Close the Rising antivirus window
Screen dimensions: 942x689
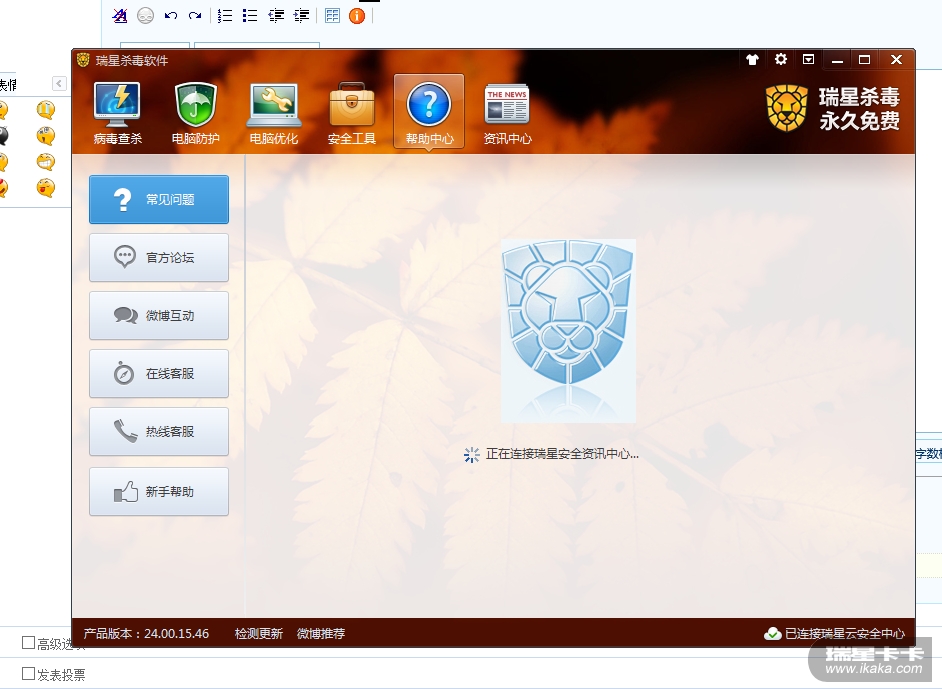896,59
